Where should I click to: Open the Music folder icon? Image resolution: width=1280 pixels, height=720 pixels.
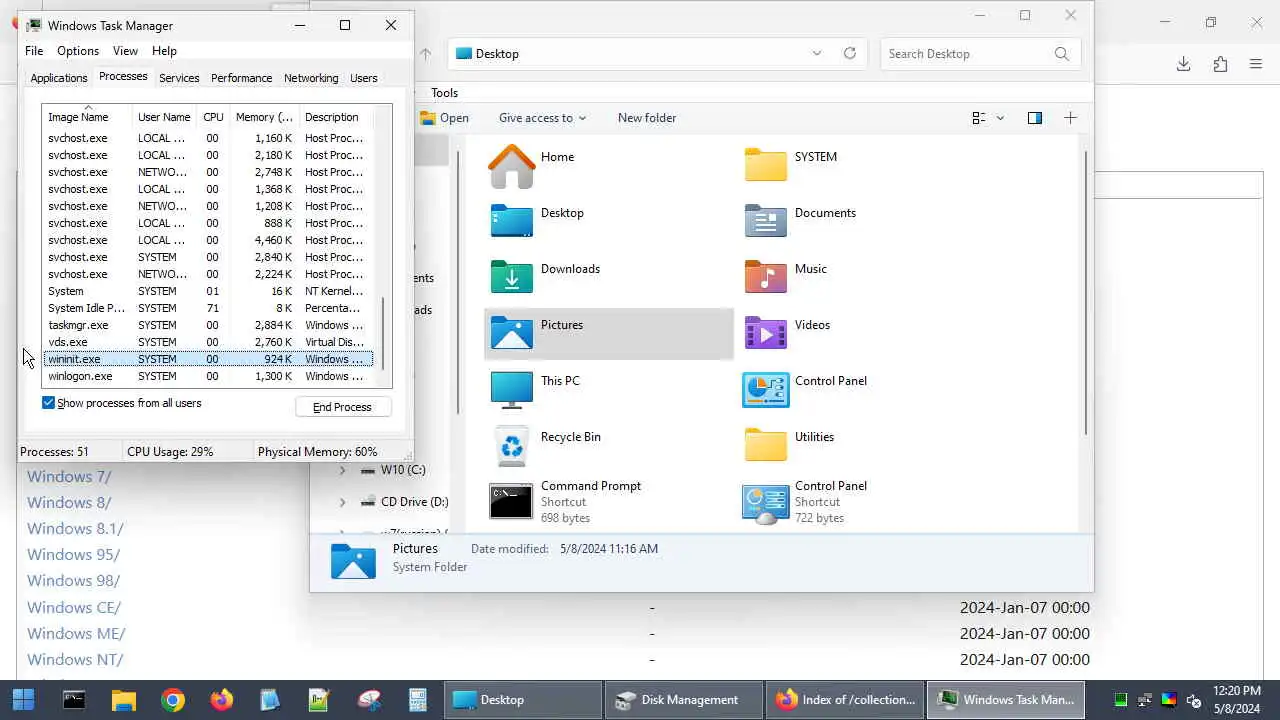[765, 278]
